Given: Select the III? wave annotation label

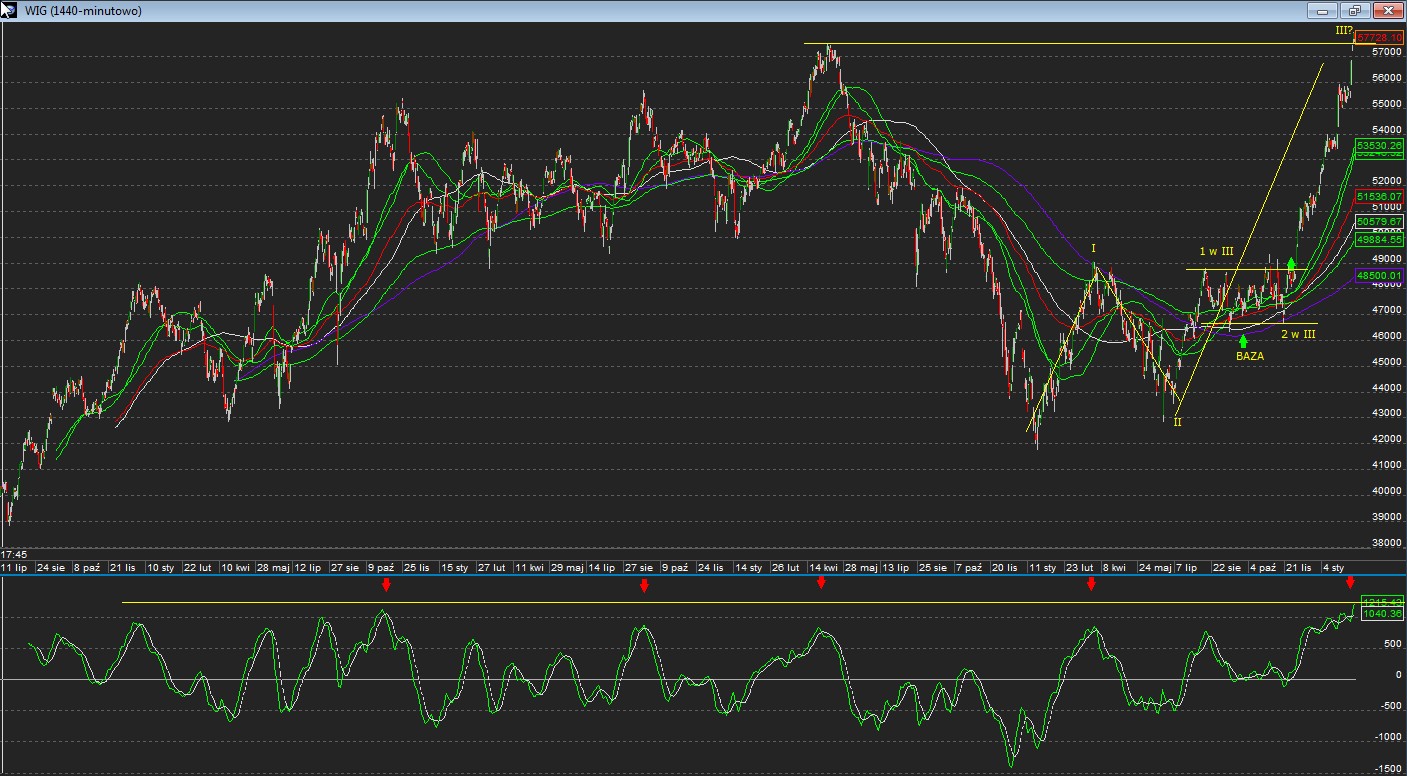Looking at the screenshot, I should click(1343, 30).
